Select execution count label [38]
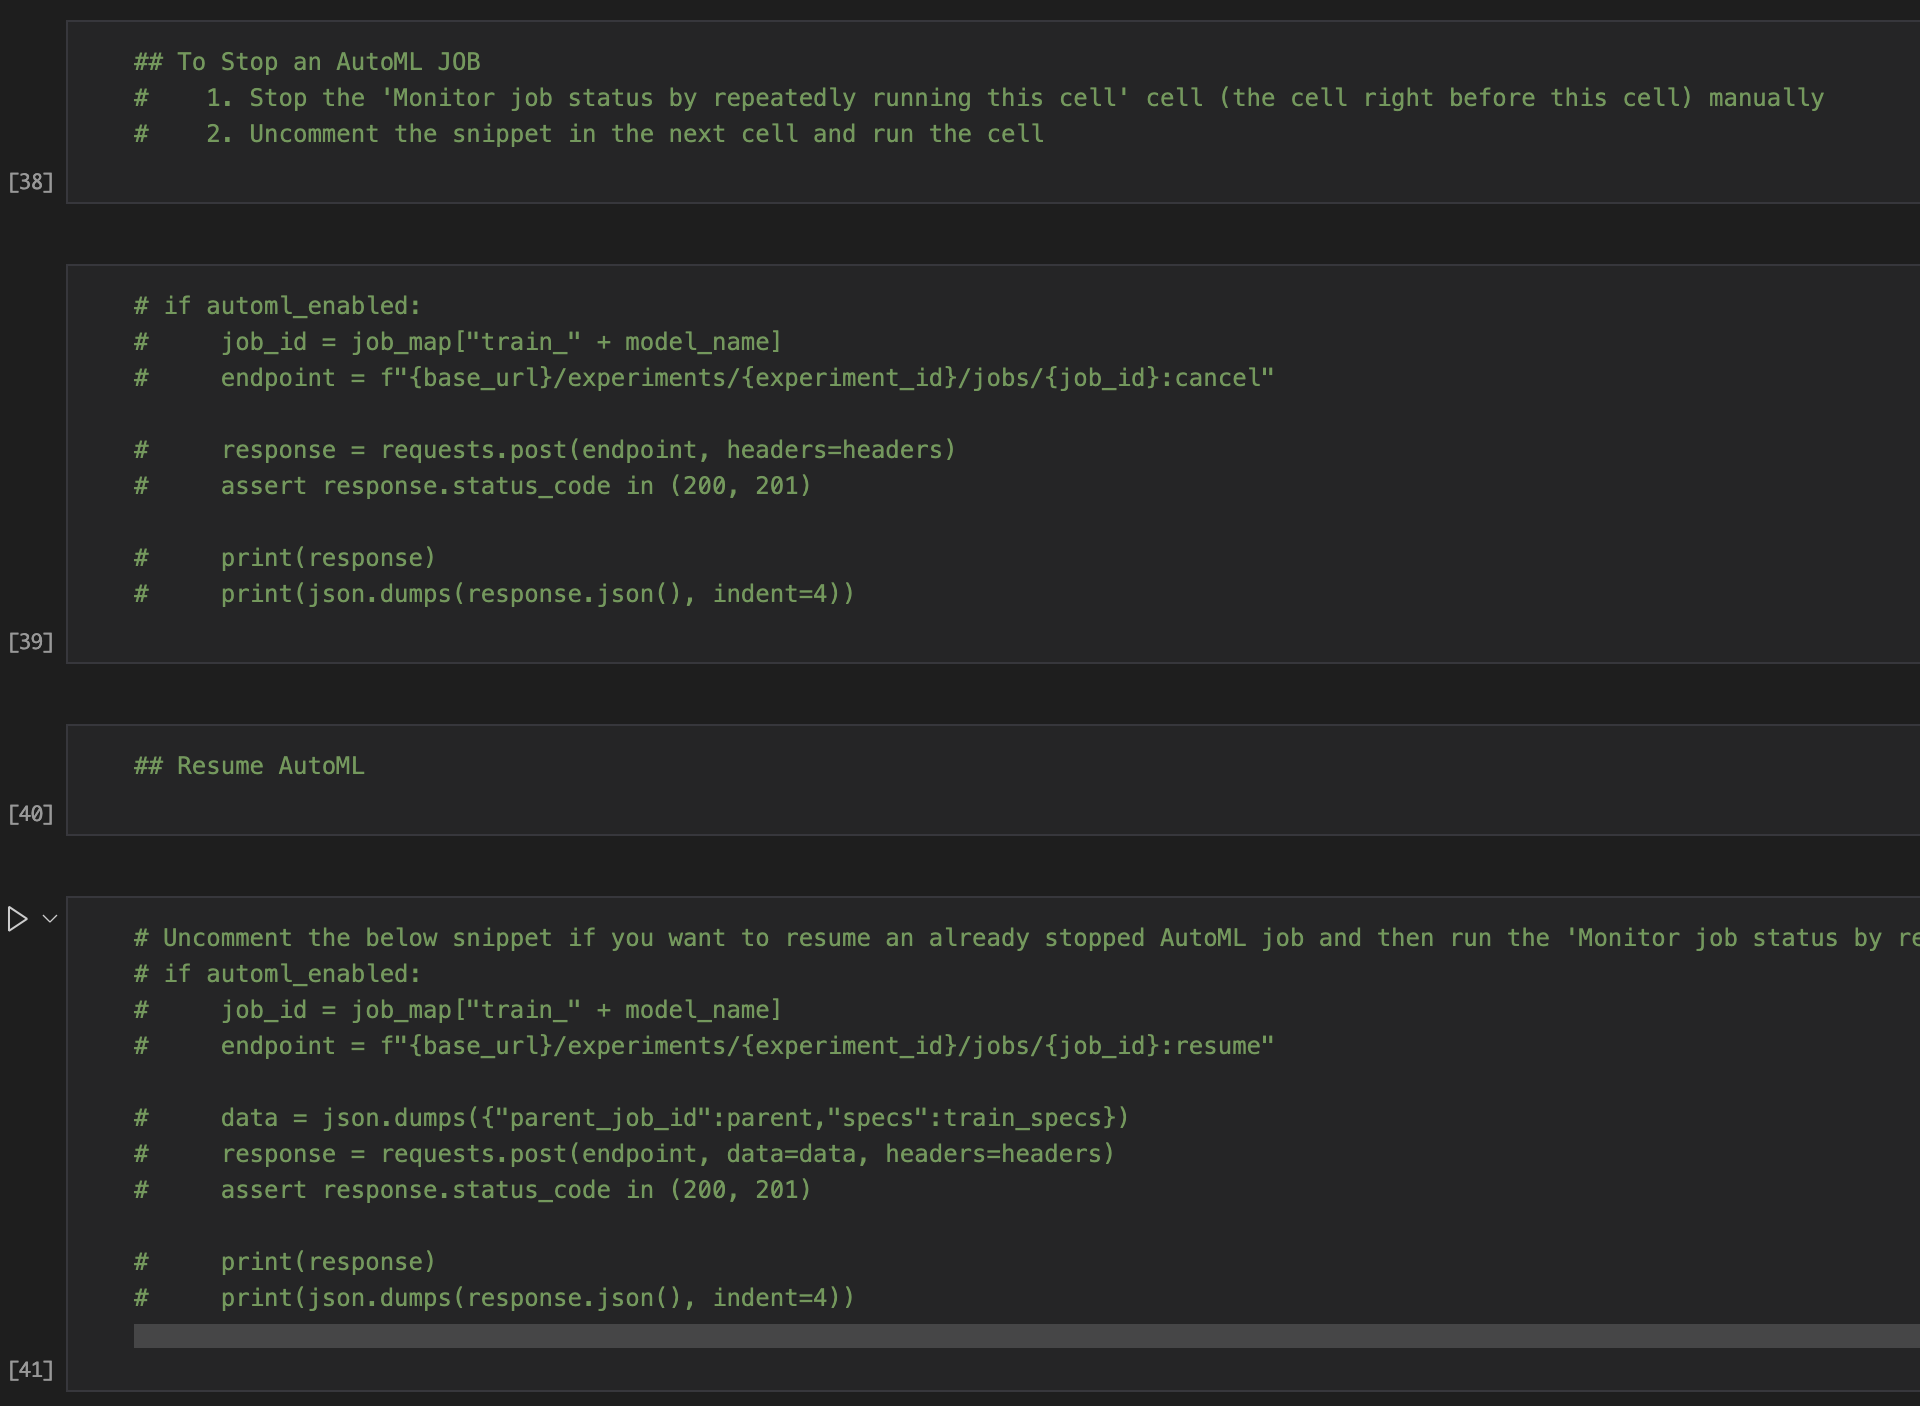The height and width of the screenshot is (1406, 1920). [31, 182]
